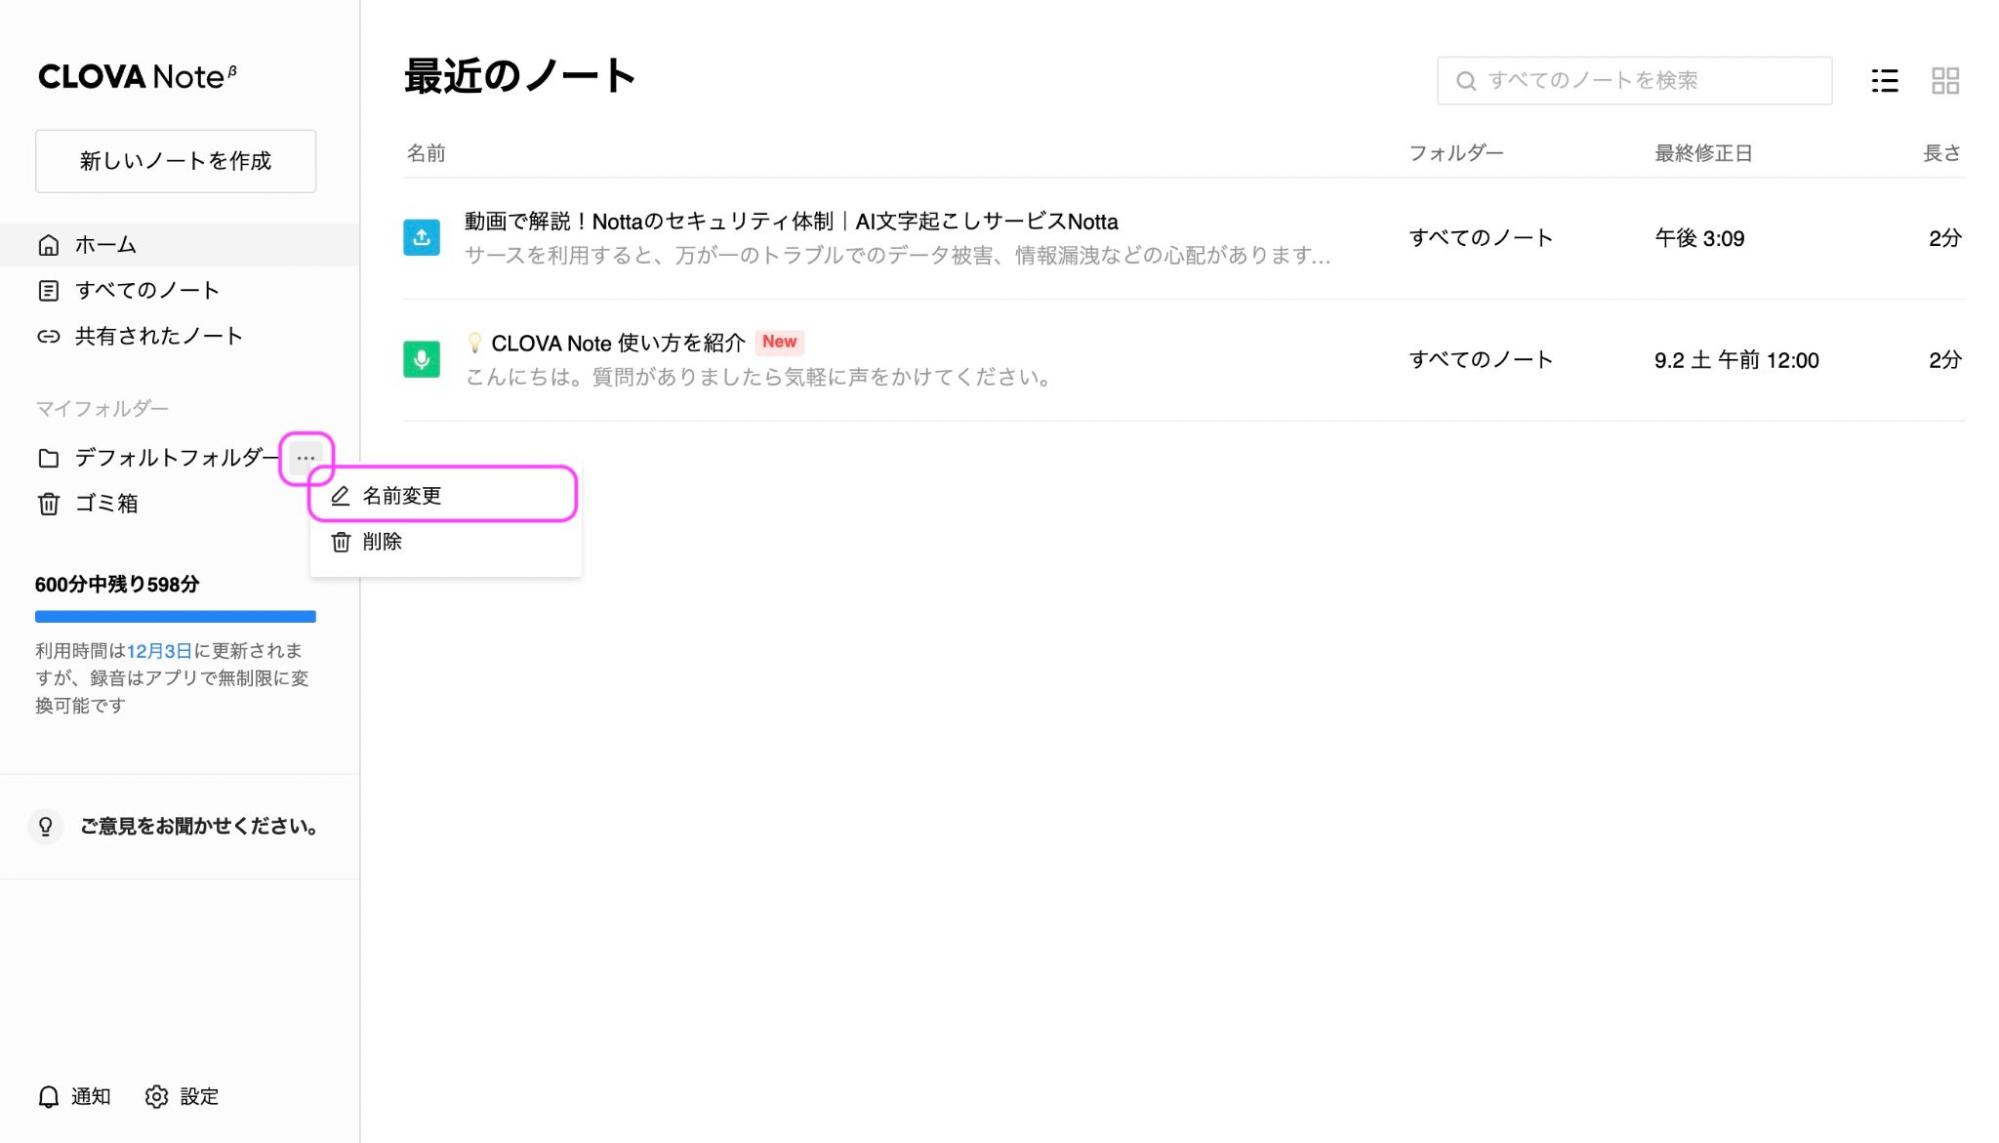Click the folder icon beside デフォルトフォルダー
Viewport: 1999px width, 1143px height.
coord(48,458)
